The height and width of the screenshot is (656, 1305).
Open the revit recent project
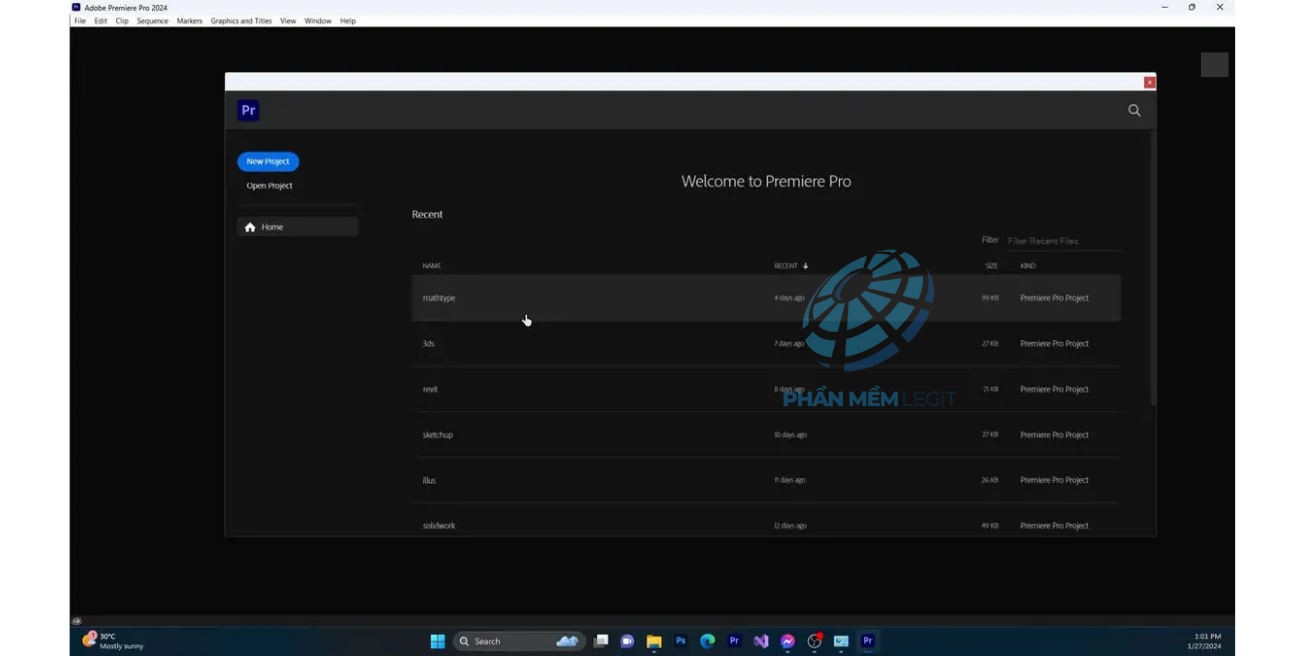(766, 389)
